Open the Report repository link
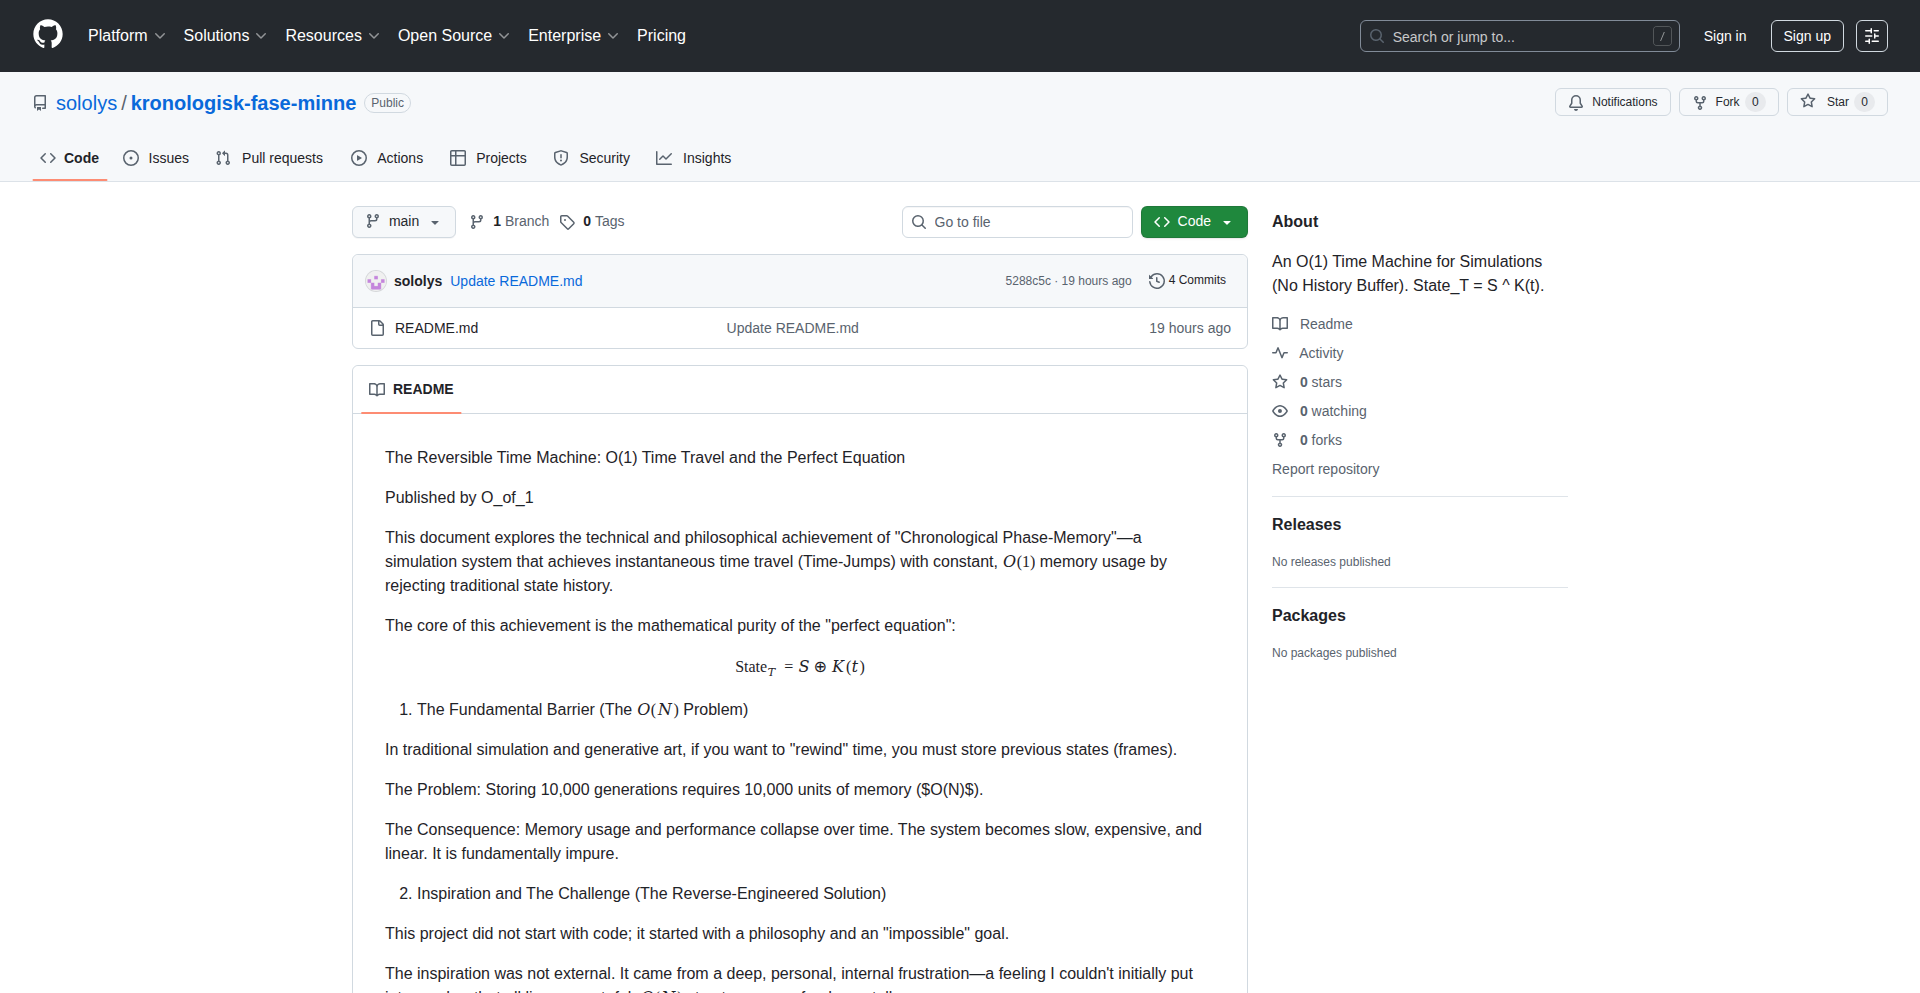Image resolution: width=1920 pixels, height=993 pixels. click(1325, 469)
